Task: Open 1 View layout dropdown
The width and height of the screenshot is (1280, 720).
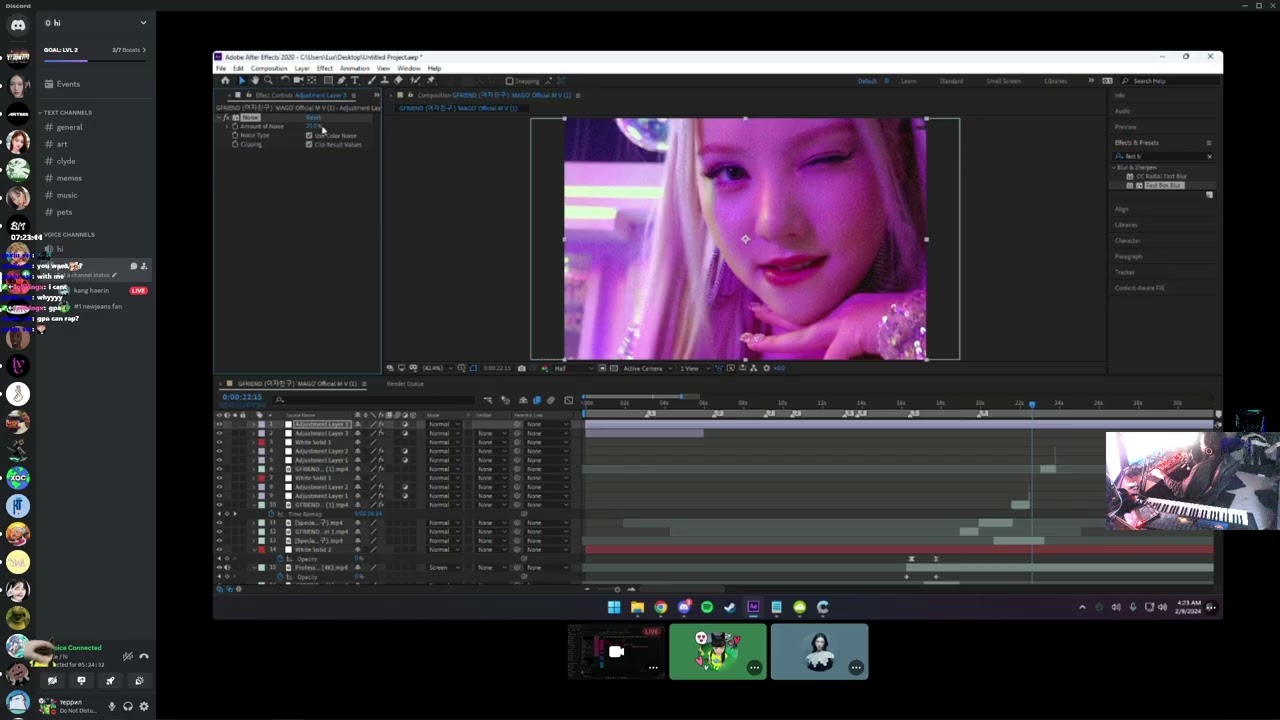Action: point(694,368)
